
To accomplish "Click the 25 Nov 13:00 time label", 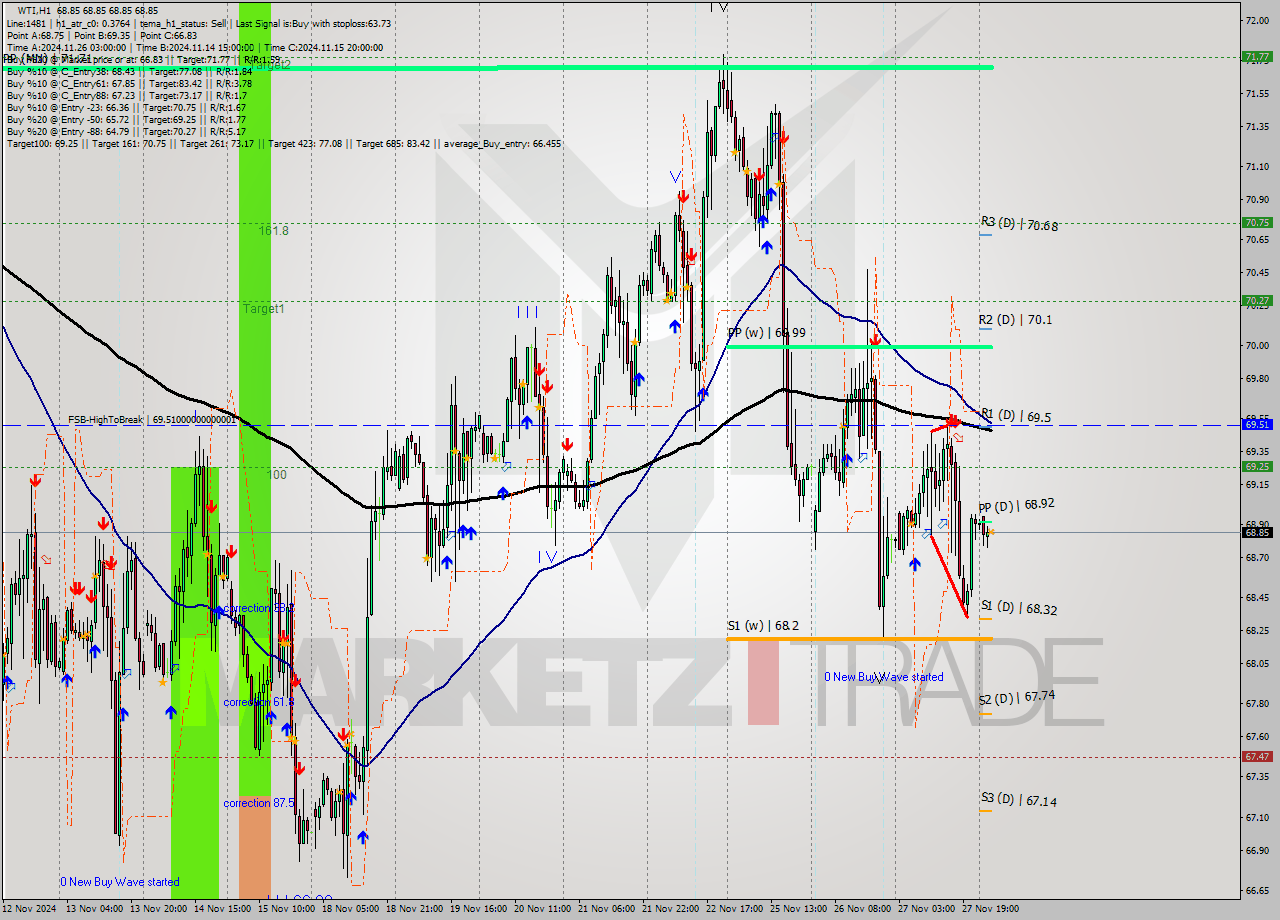I will (800, 909).
